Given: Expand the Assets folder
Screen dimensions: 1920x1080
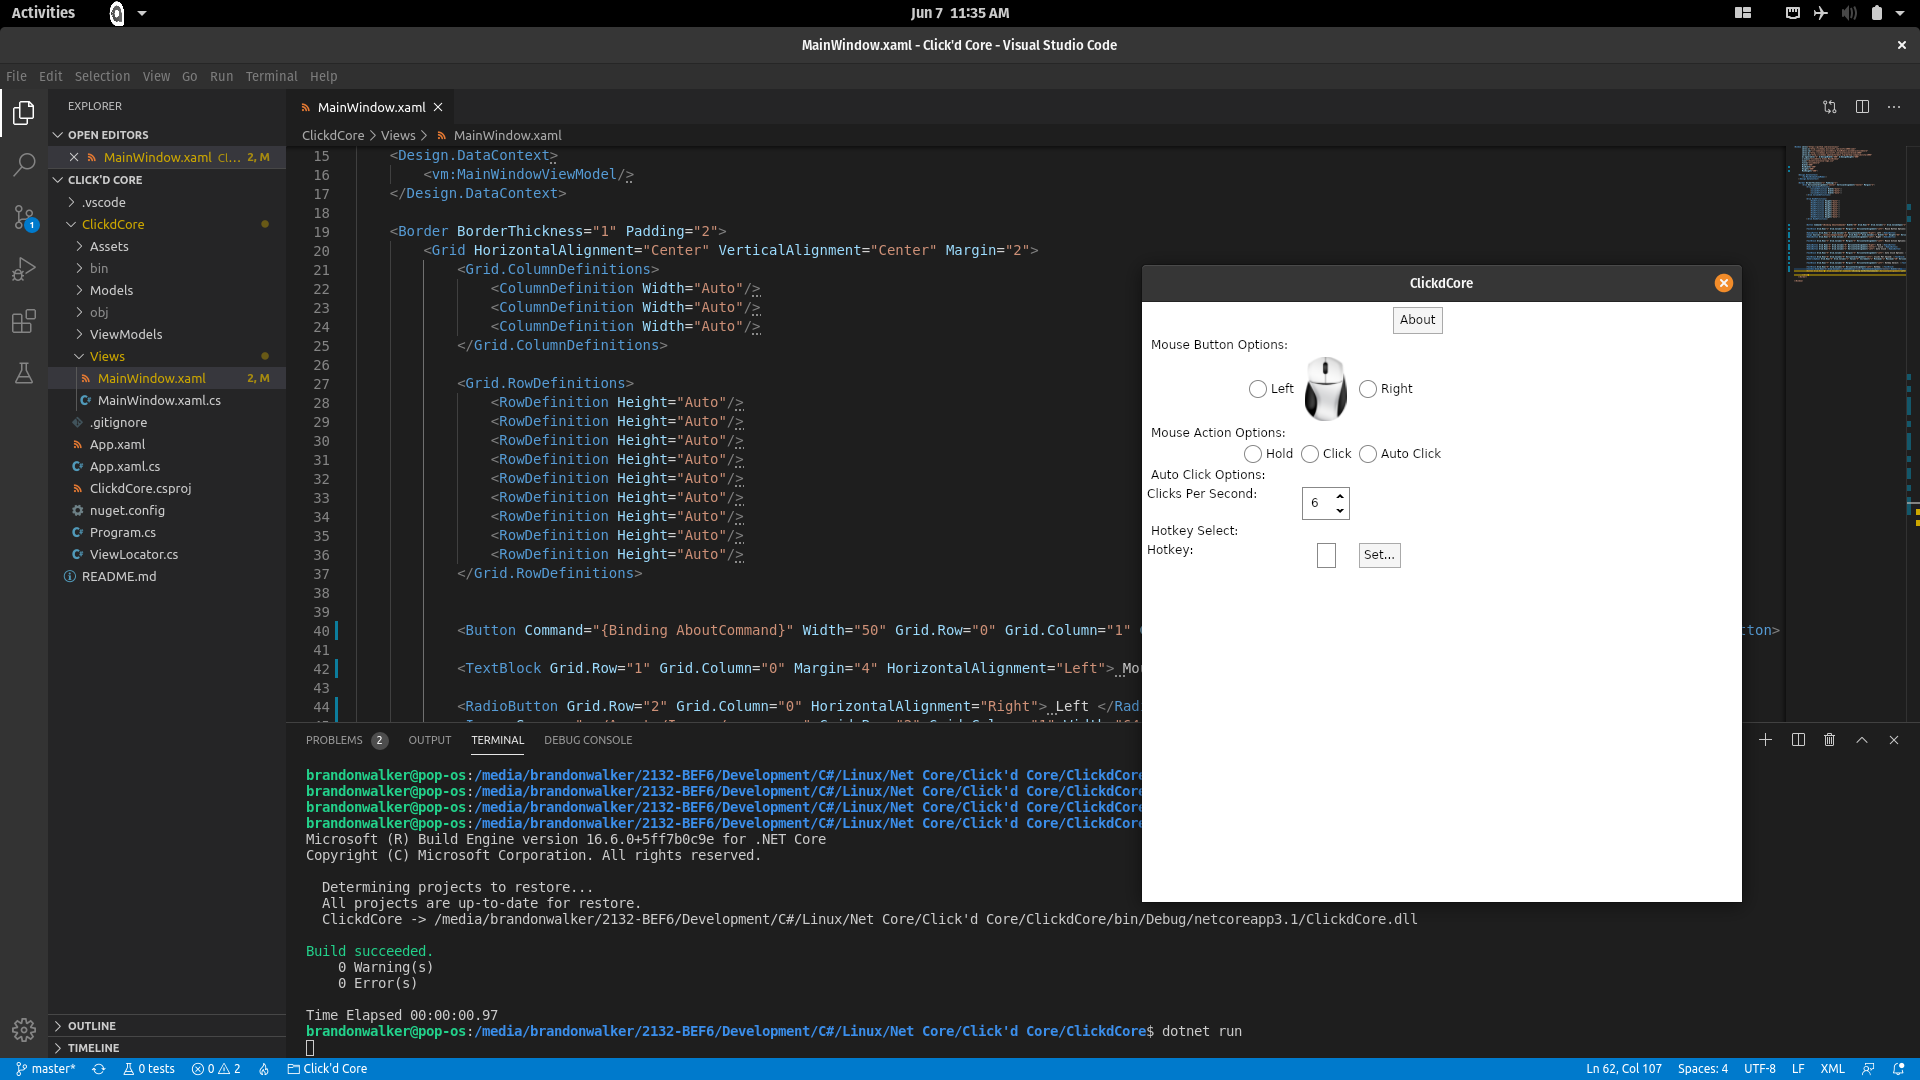Looking at the screenshot, I should [x=109, y=246].
